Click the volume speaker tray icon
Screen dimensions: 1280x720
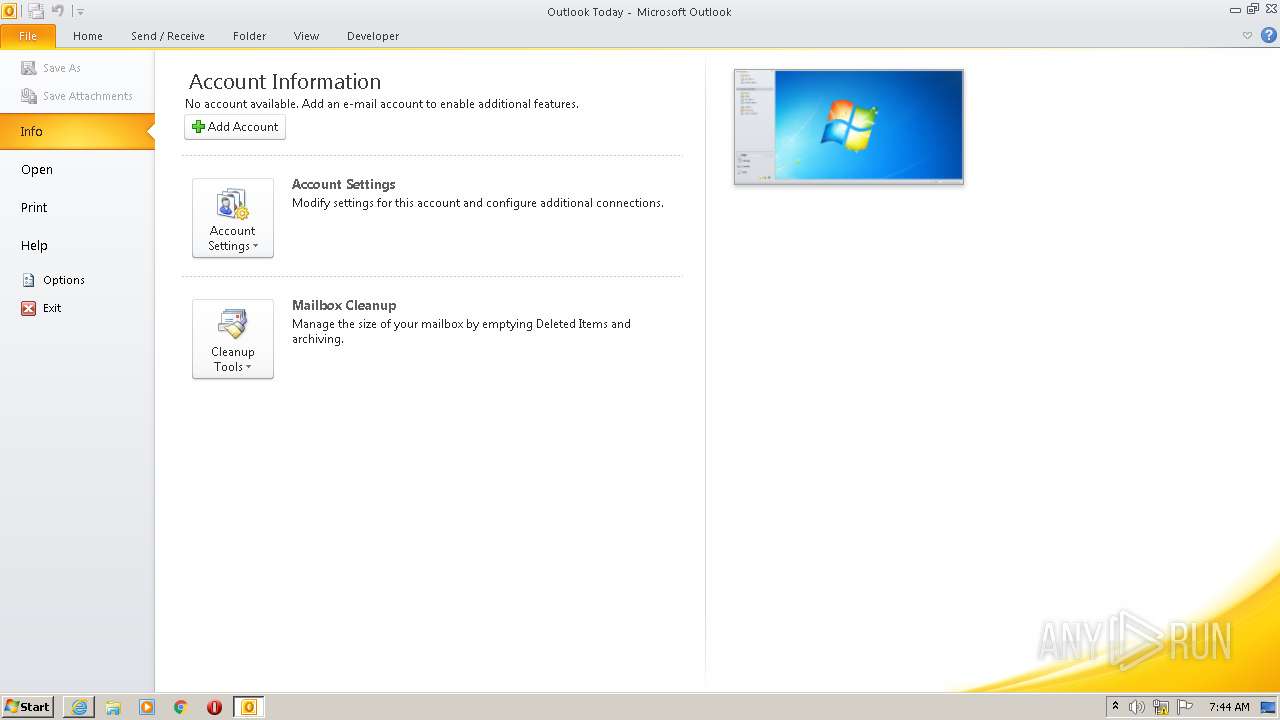click(1137, 707)
